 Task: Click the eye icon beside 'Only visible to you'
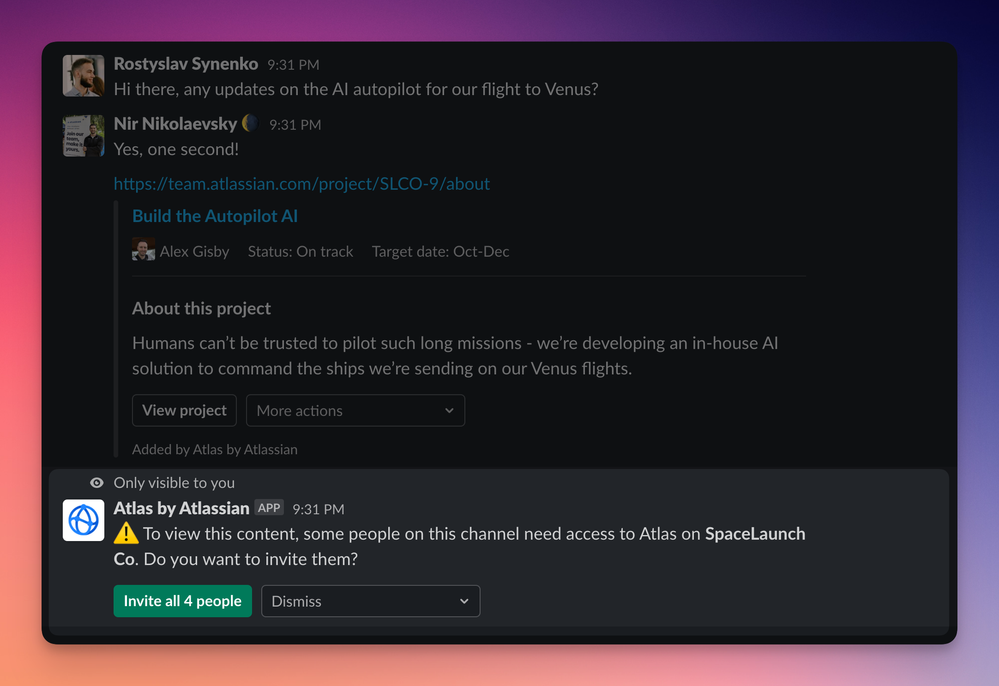coord(96,482)
